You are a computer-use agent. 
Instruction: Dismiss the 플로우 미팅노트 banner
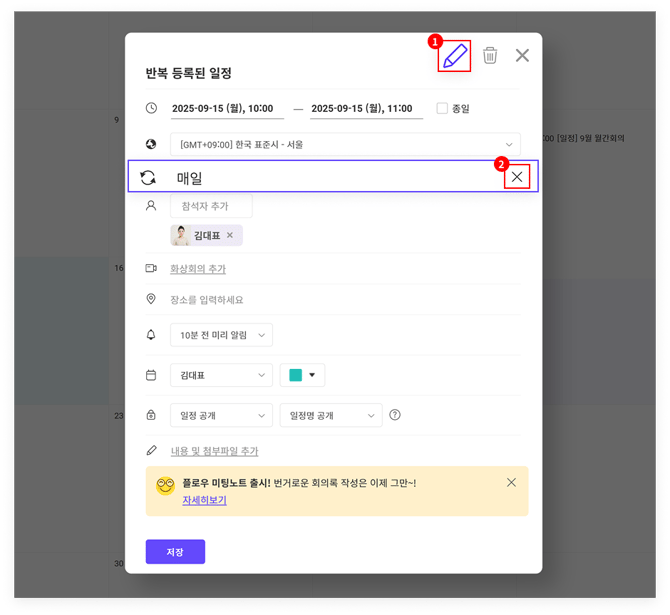(x=511, y=482)
